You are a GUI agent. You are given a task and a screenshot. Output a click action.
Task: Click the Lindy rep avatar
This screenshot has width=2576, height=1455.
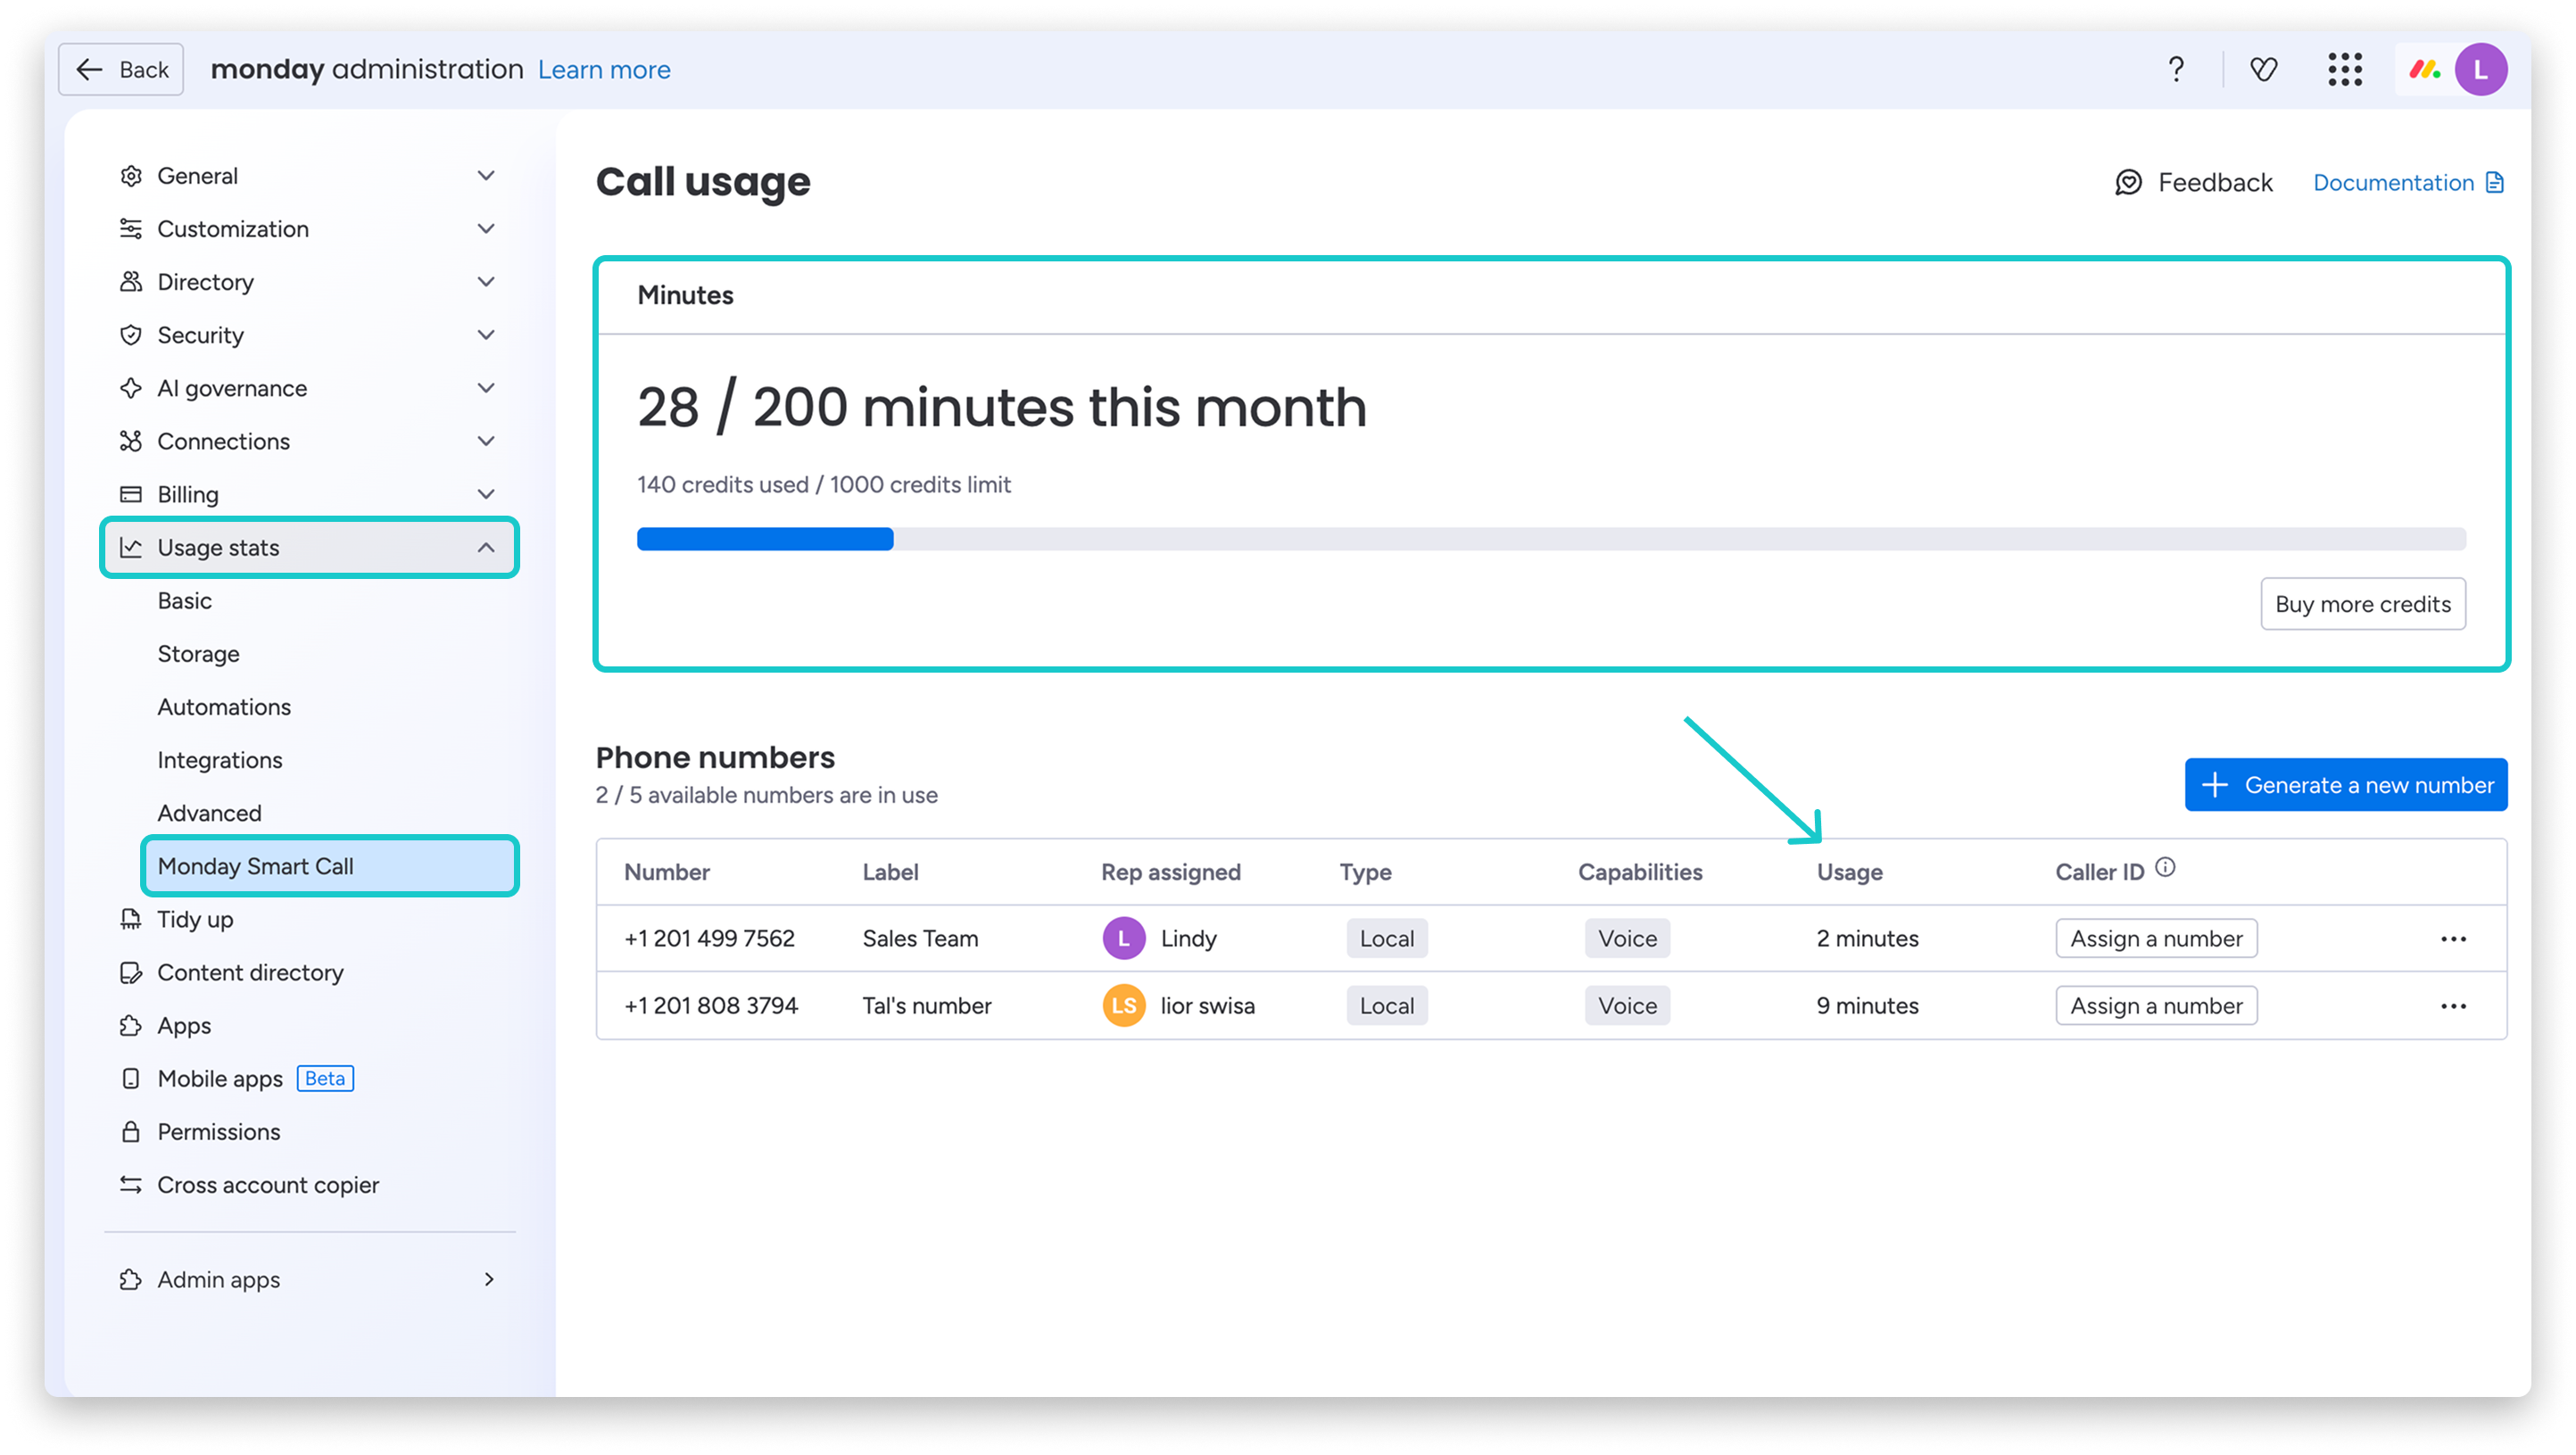pos(1124,939)
